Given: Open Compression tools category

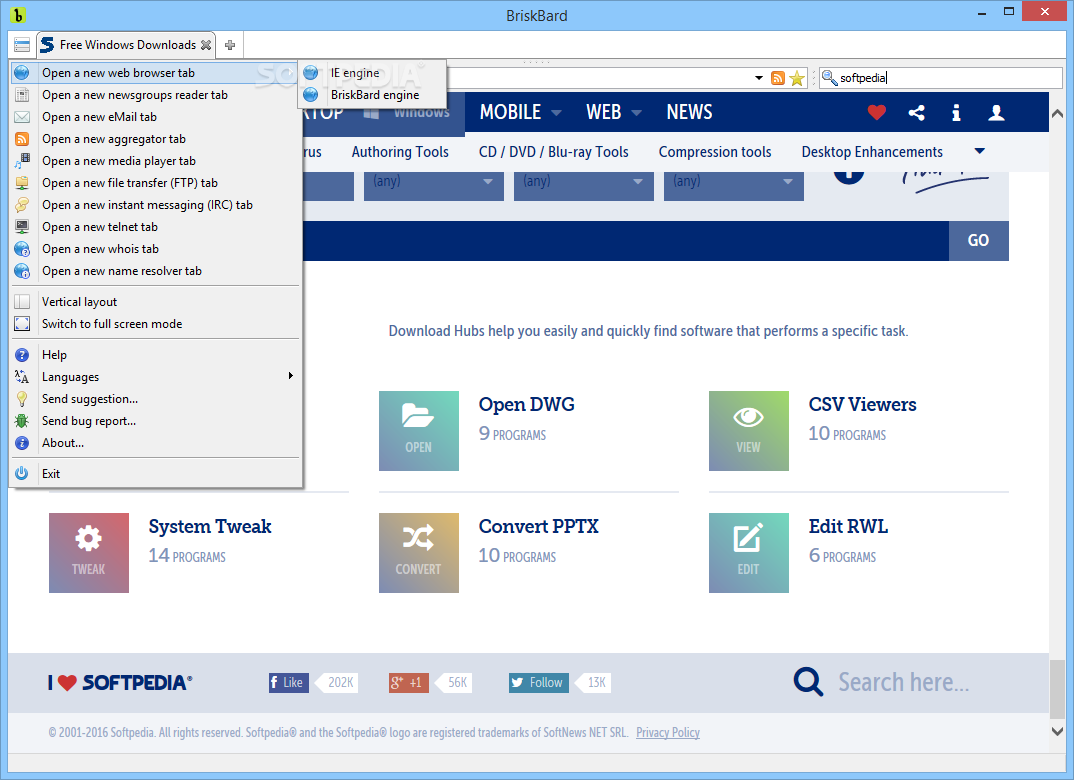Looking at the screenshot, I should [x=715, y=152].
